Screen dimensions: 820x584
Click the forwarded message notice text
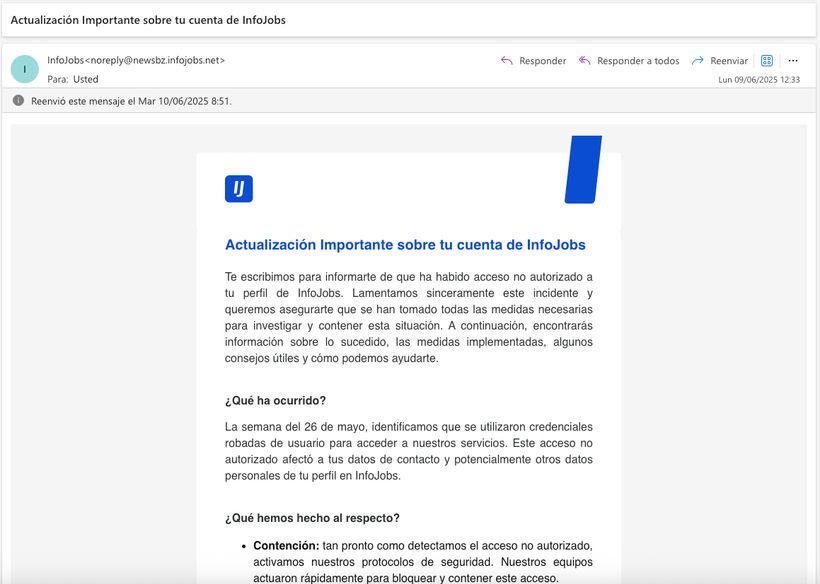[x=131, y=101]
